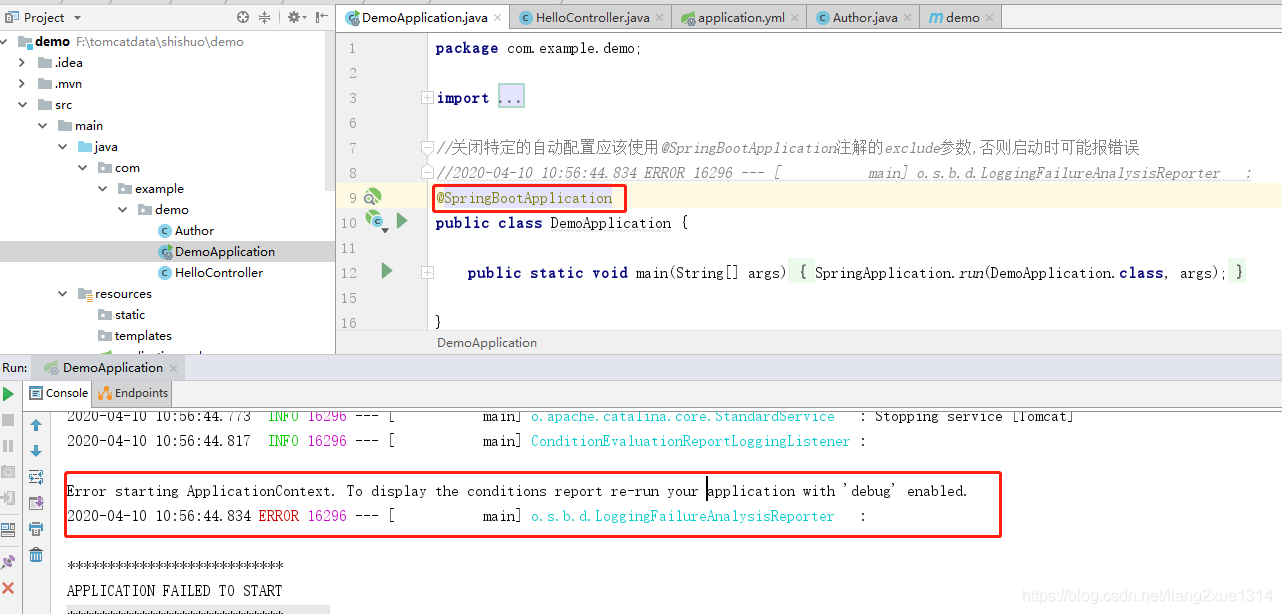Close the DemoApplication run tab

click(x=174, y=368)
